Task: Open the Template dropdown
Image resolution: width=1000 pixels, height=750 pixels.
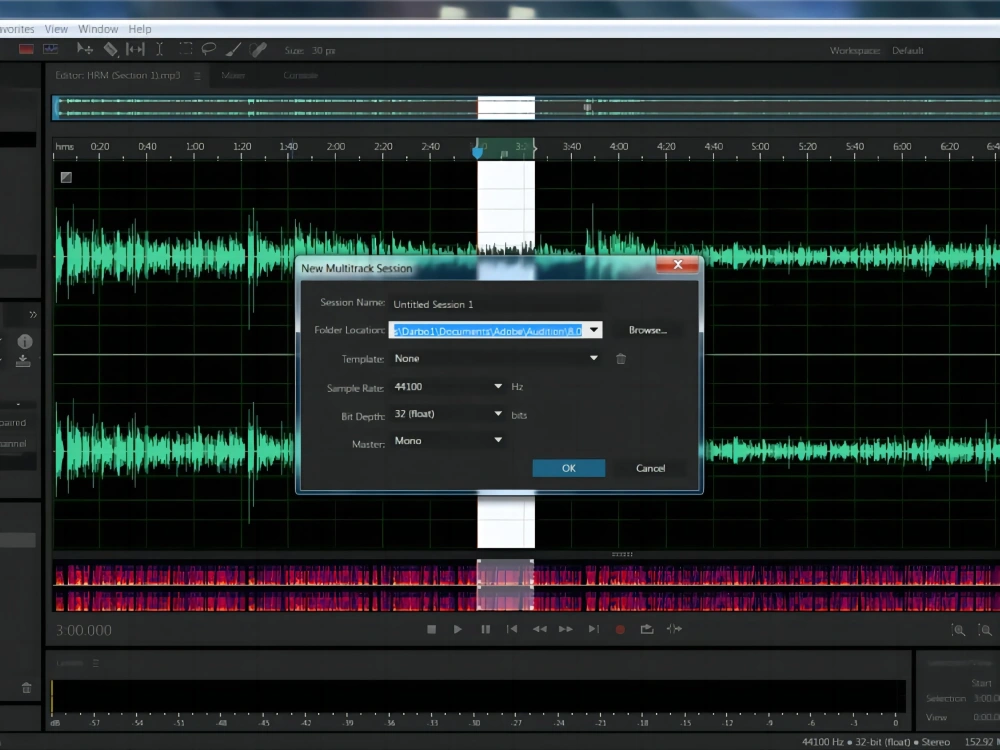Action: point(496,358)
